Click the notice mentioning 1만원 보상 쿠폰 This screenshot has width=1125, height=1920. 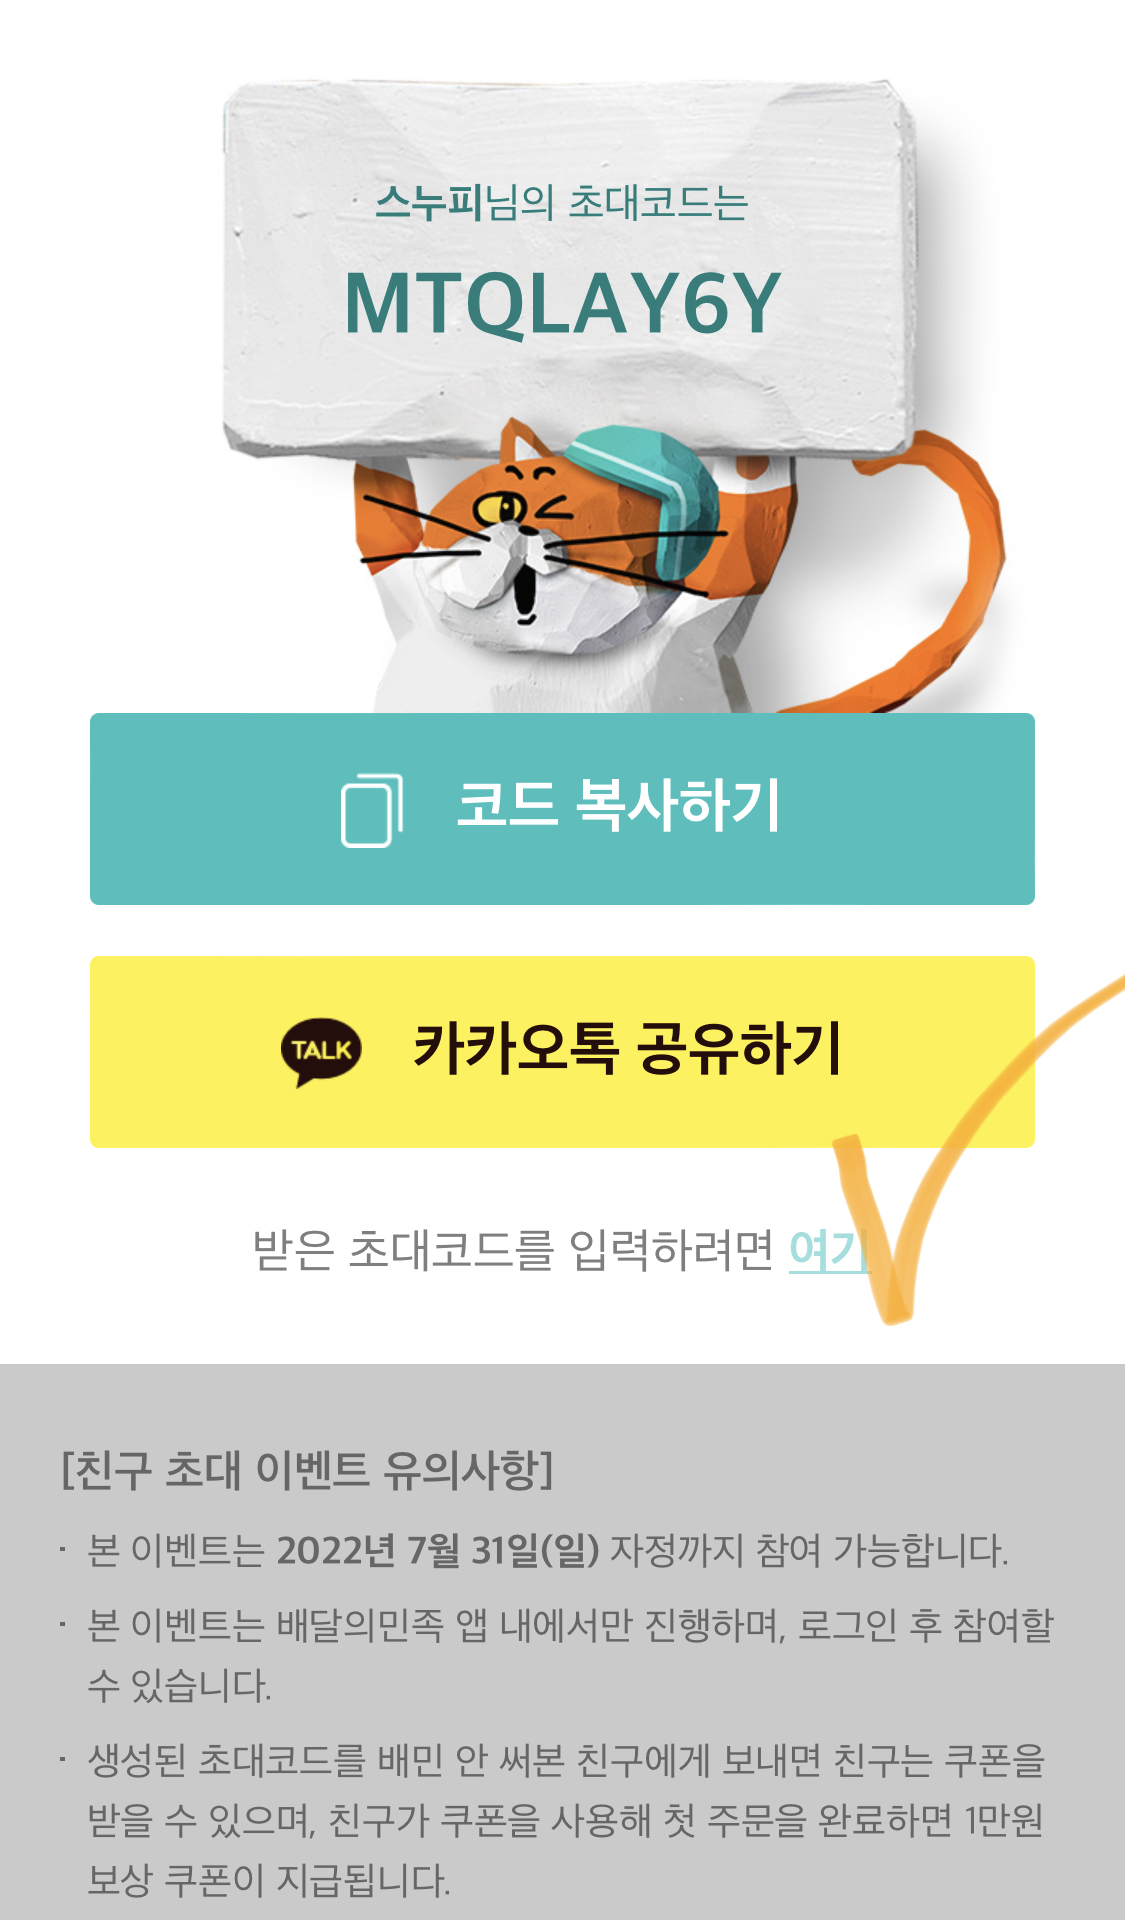(566, 1820)
